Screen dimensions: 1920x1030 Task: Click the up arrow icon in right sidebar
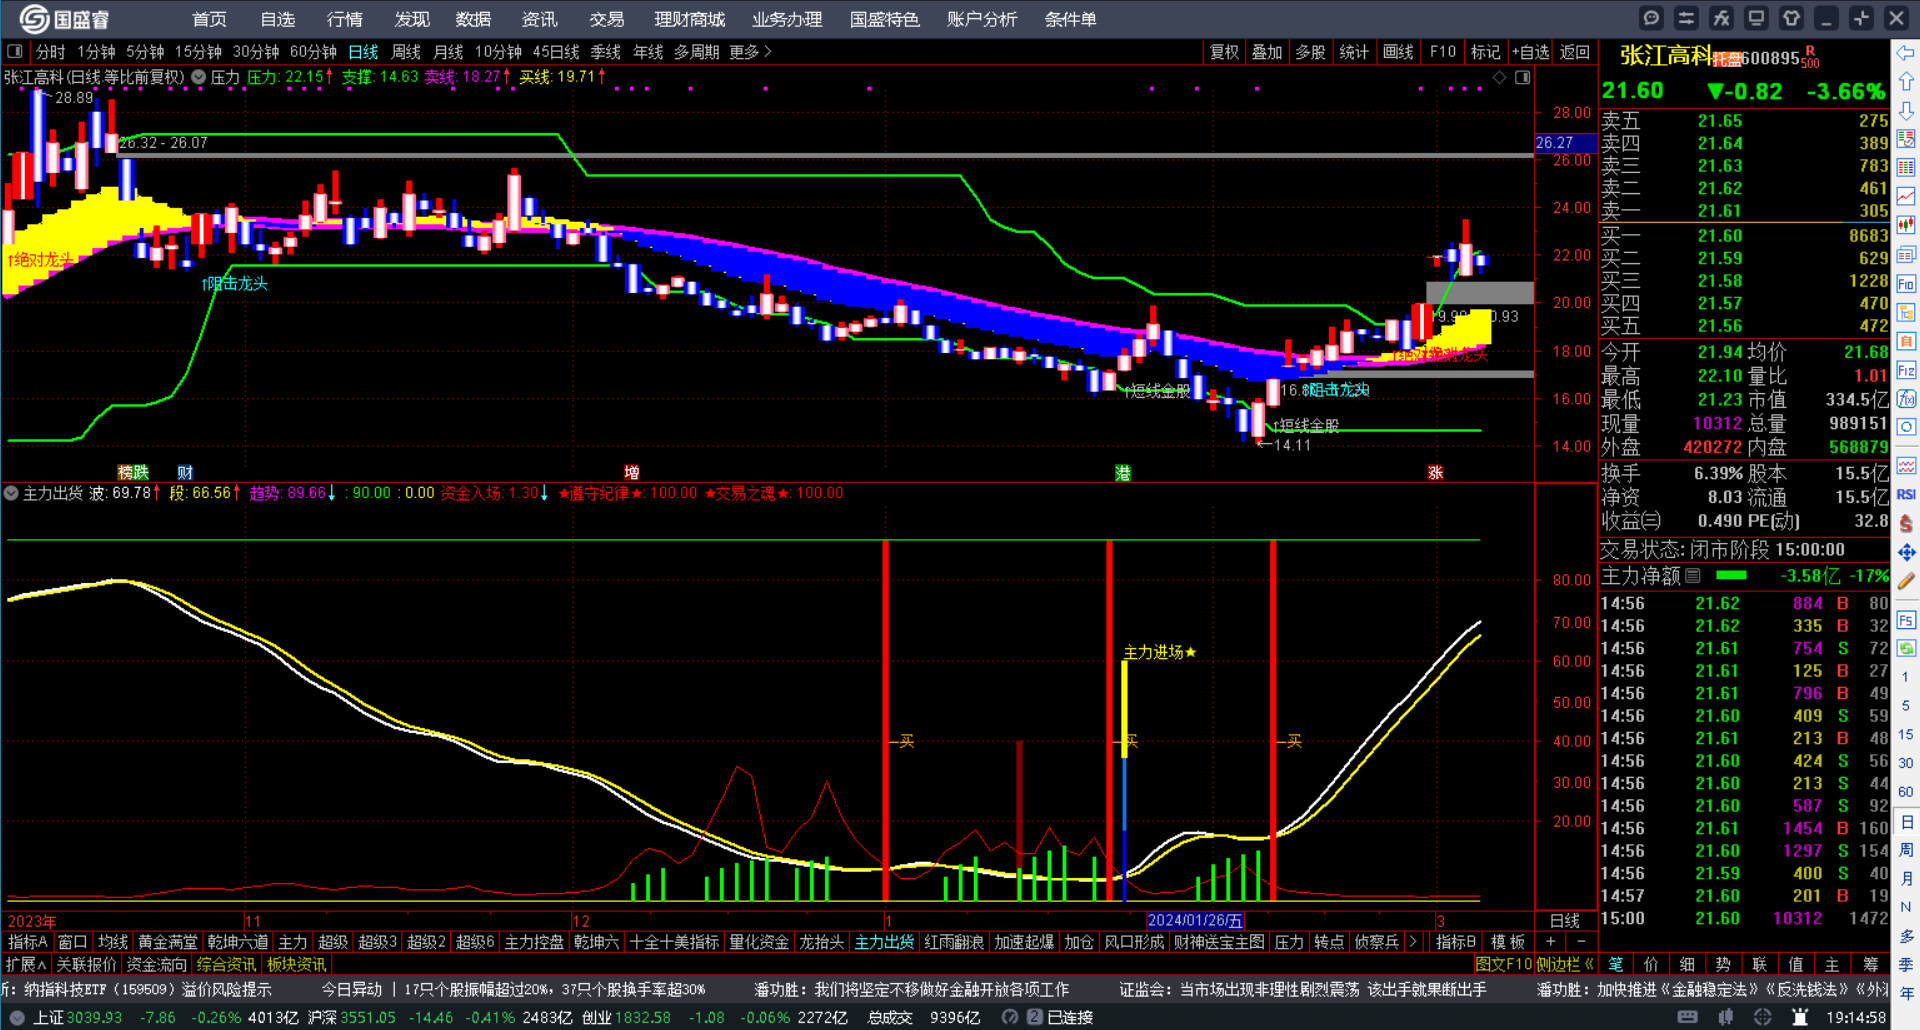coord(1906,81)
